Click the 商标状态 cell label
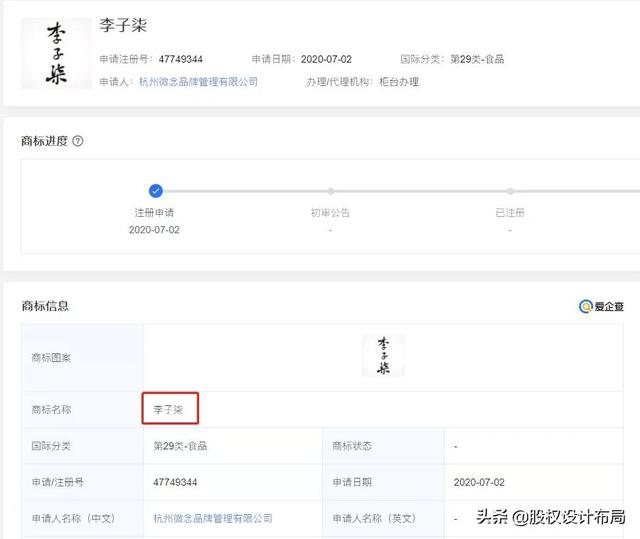Image resolution: width=640 pixels, height=539 pixels. pyautogui.click(x=352, y=446)
